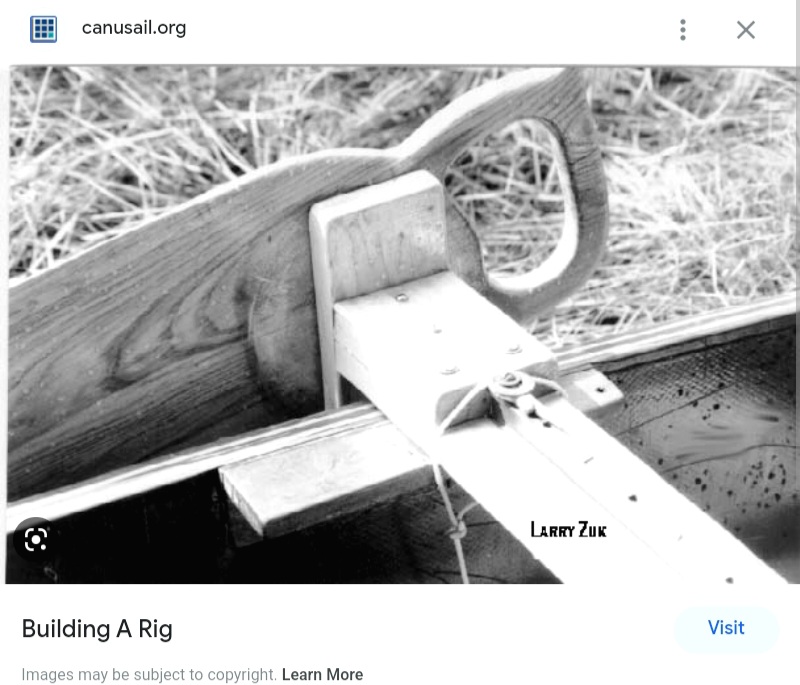Click the copyright notice text
Image resolution: width=800 pixels, height=685 pixels.
(149, 674)
